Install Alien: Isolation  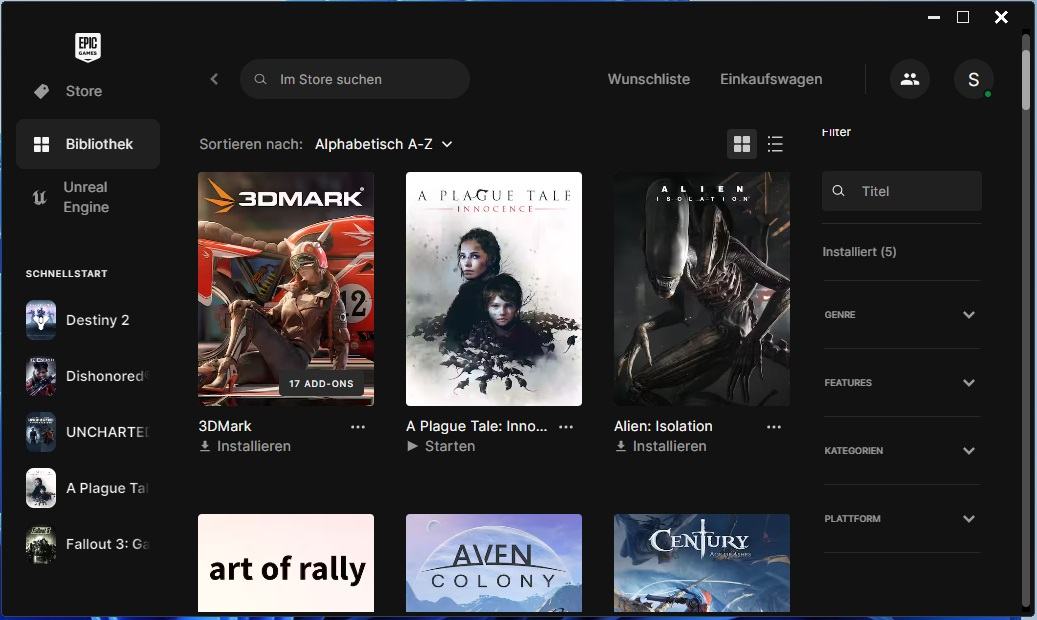[661, 447]
